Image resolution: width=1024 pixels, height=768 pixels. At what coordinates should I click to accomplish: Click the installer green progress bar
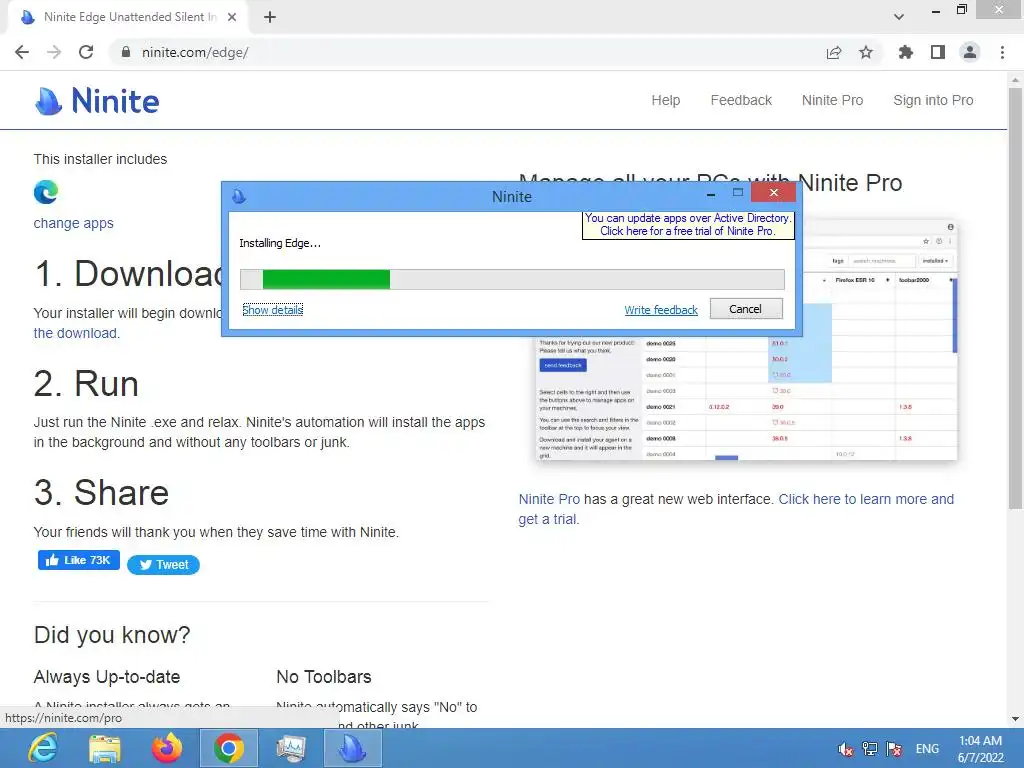[x=325, y=280]
